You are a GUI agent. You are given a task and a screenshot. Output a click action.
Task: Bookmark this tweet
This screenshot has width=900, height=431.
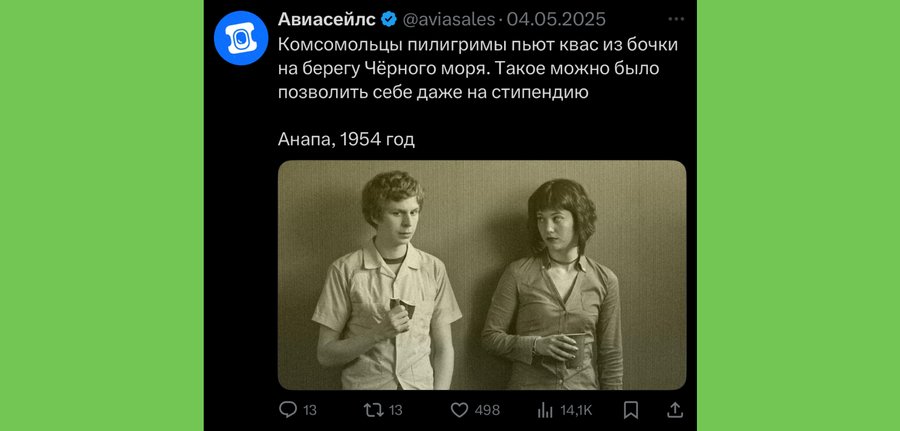coord(631,410)
